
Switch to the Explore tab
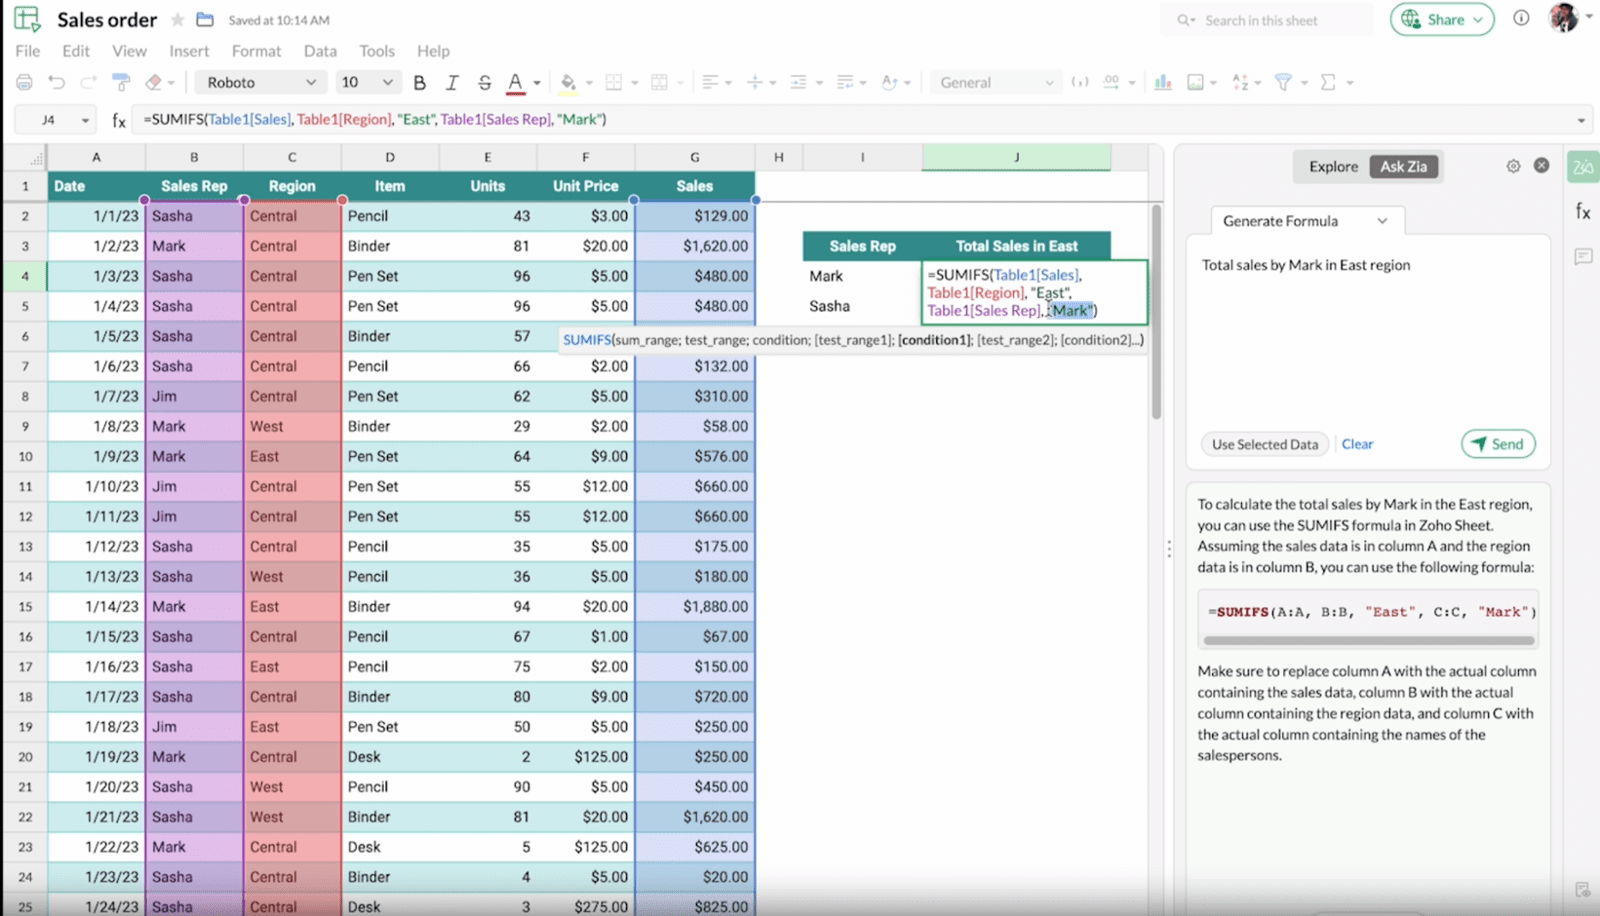pos(1333,167)
